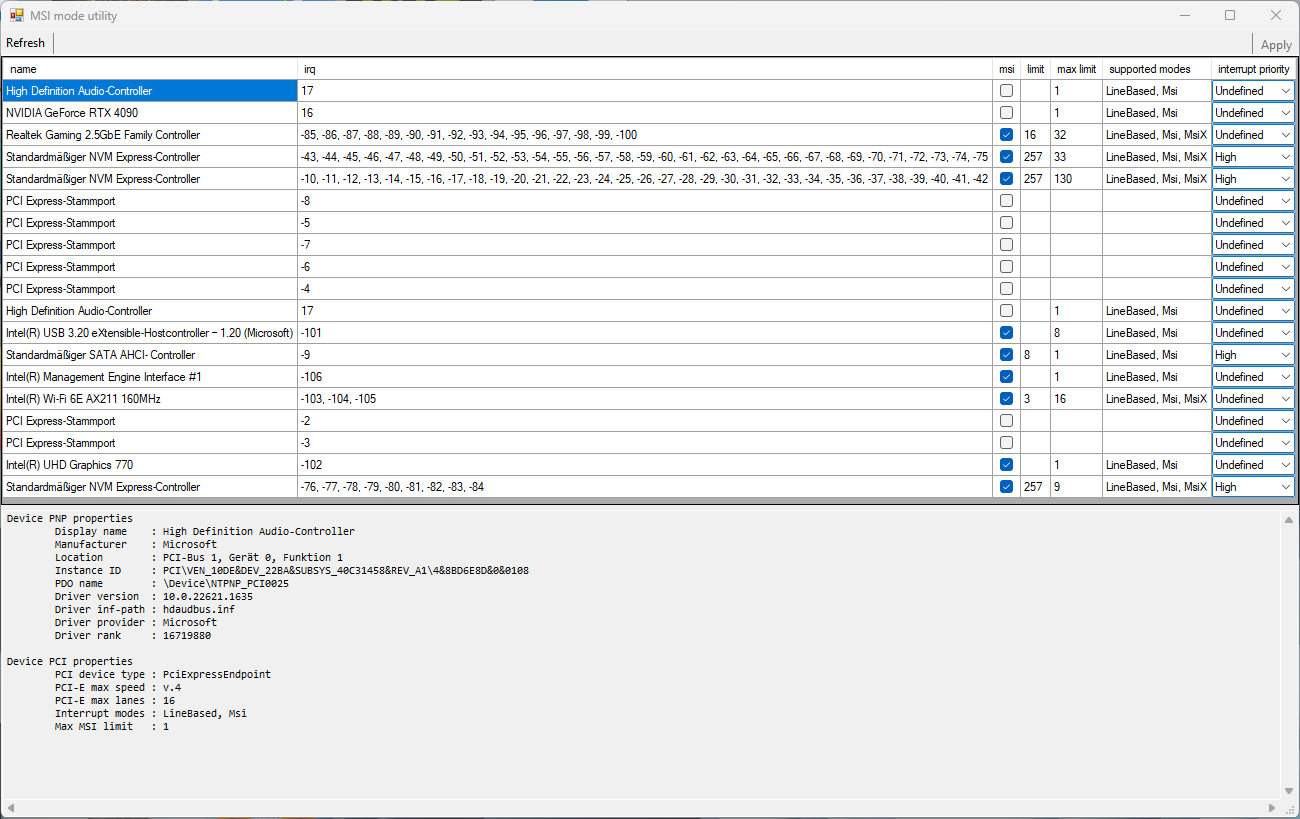The width and height of the screenshot is (1300, 819).
Task: Expand interrupt priority dropdown for Intel Wi-Fi 6E AX211
Action: [1253, 399]
